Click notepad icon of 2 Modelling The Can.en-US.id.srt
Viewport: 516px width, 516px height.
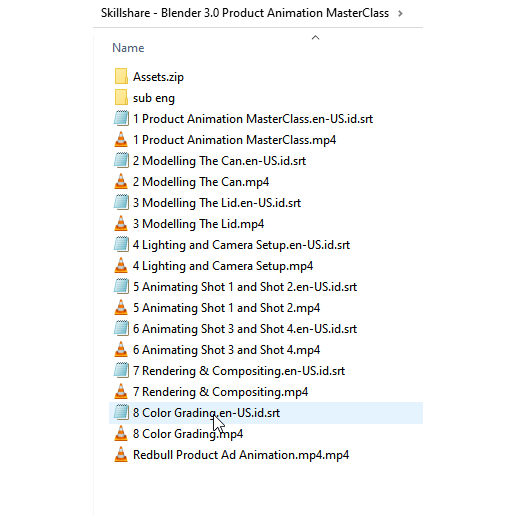click(121, 161)
